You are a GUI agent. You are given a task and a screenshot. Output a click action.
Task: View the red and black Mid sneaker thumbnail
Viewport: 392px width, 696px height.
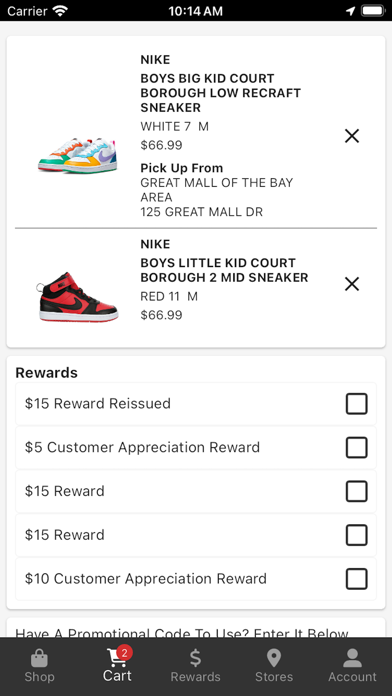click(78, 297)
